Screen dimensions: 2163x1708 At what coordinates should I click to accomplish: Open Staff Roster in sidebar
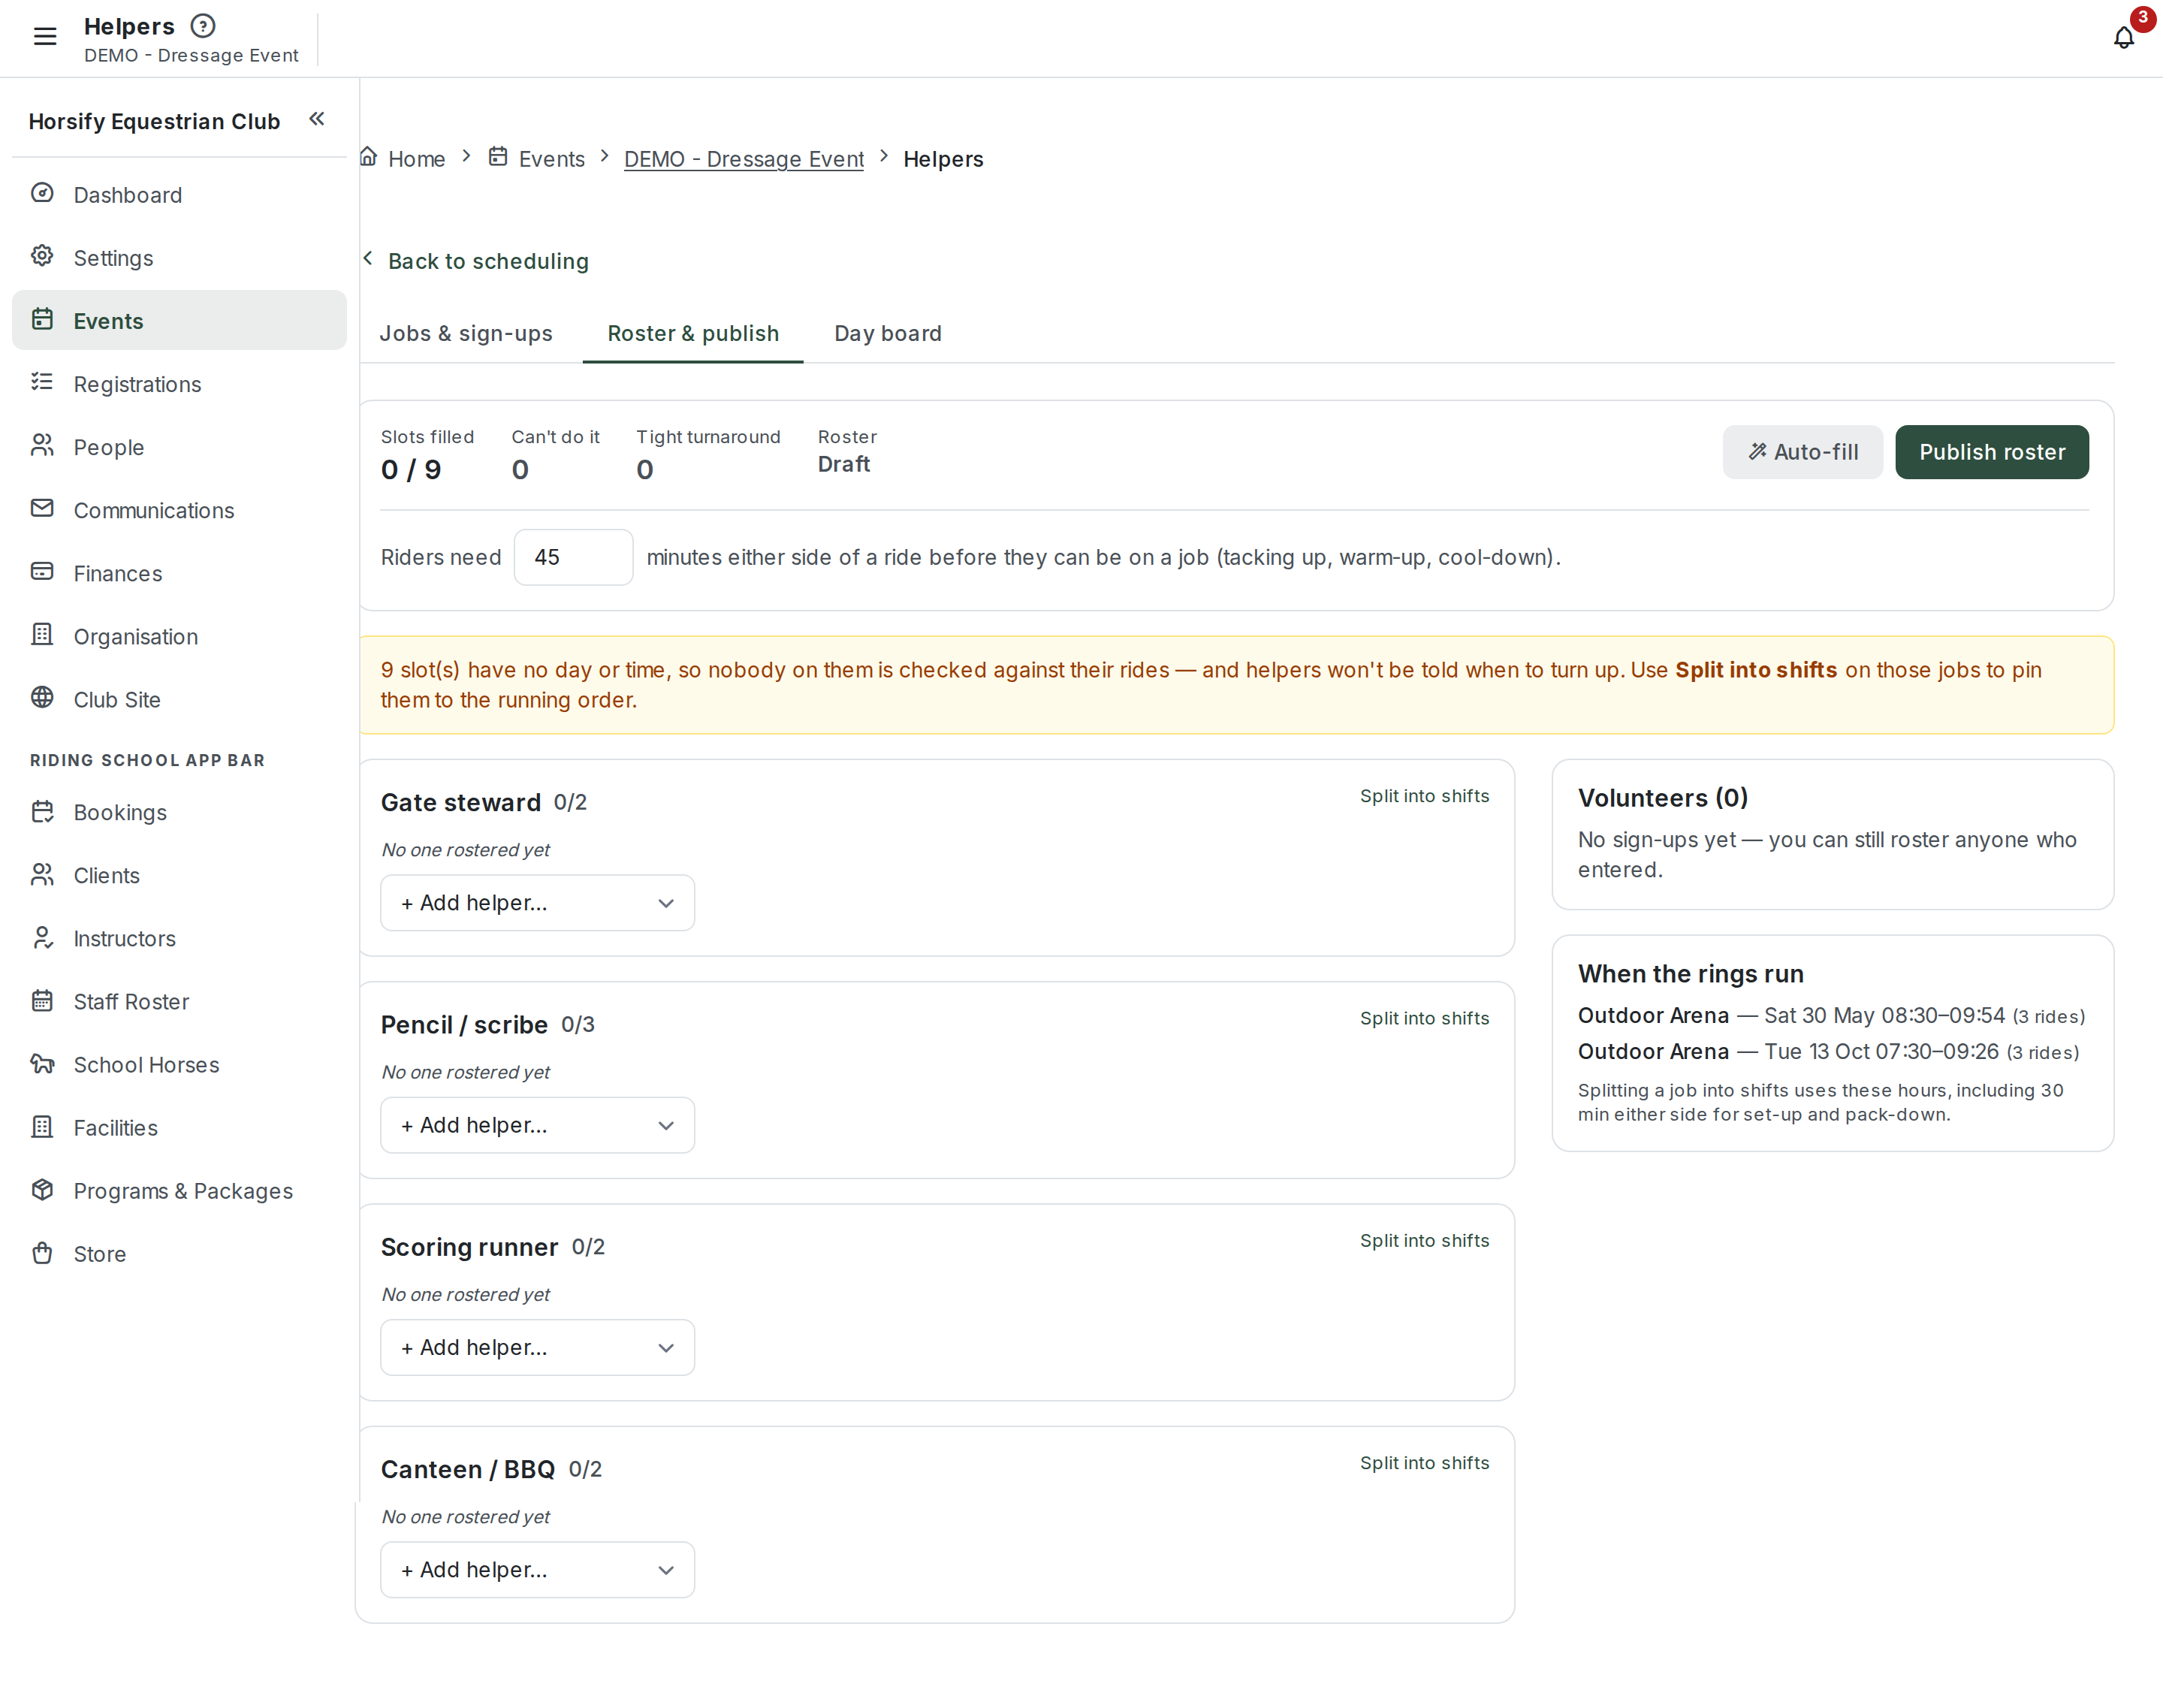[x=179, y=1001]
